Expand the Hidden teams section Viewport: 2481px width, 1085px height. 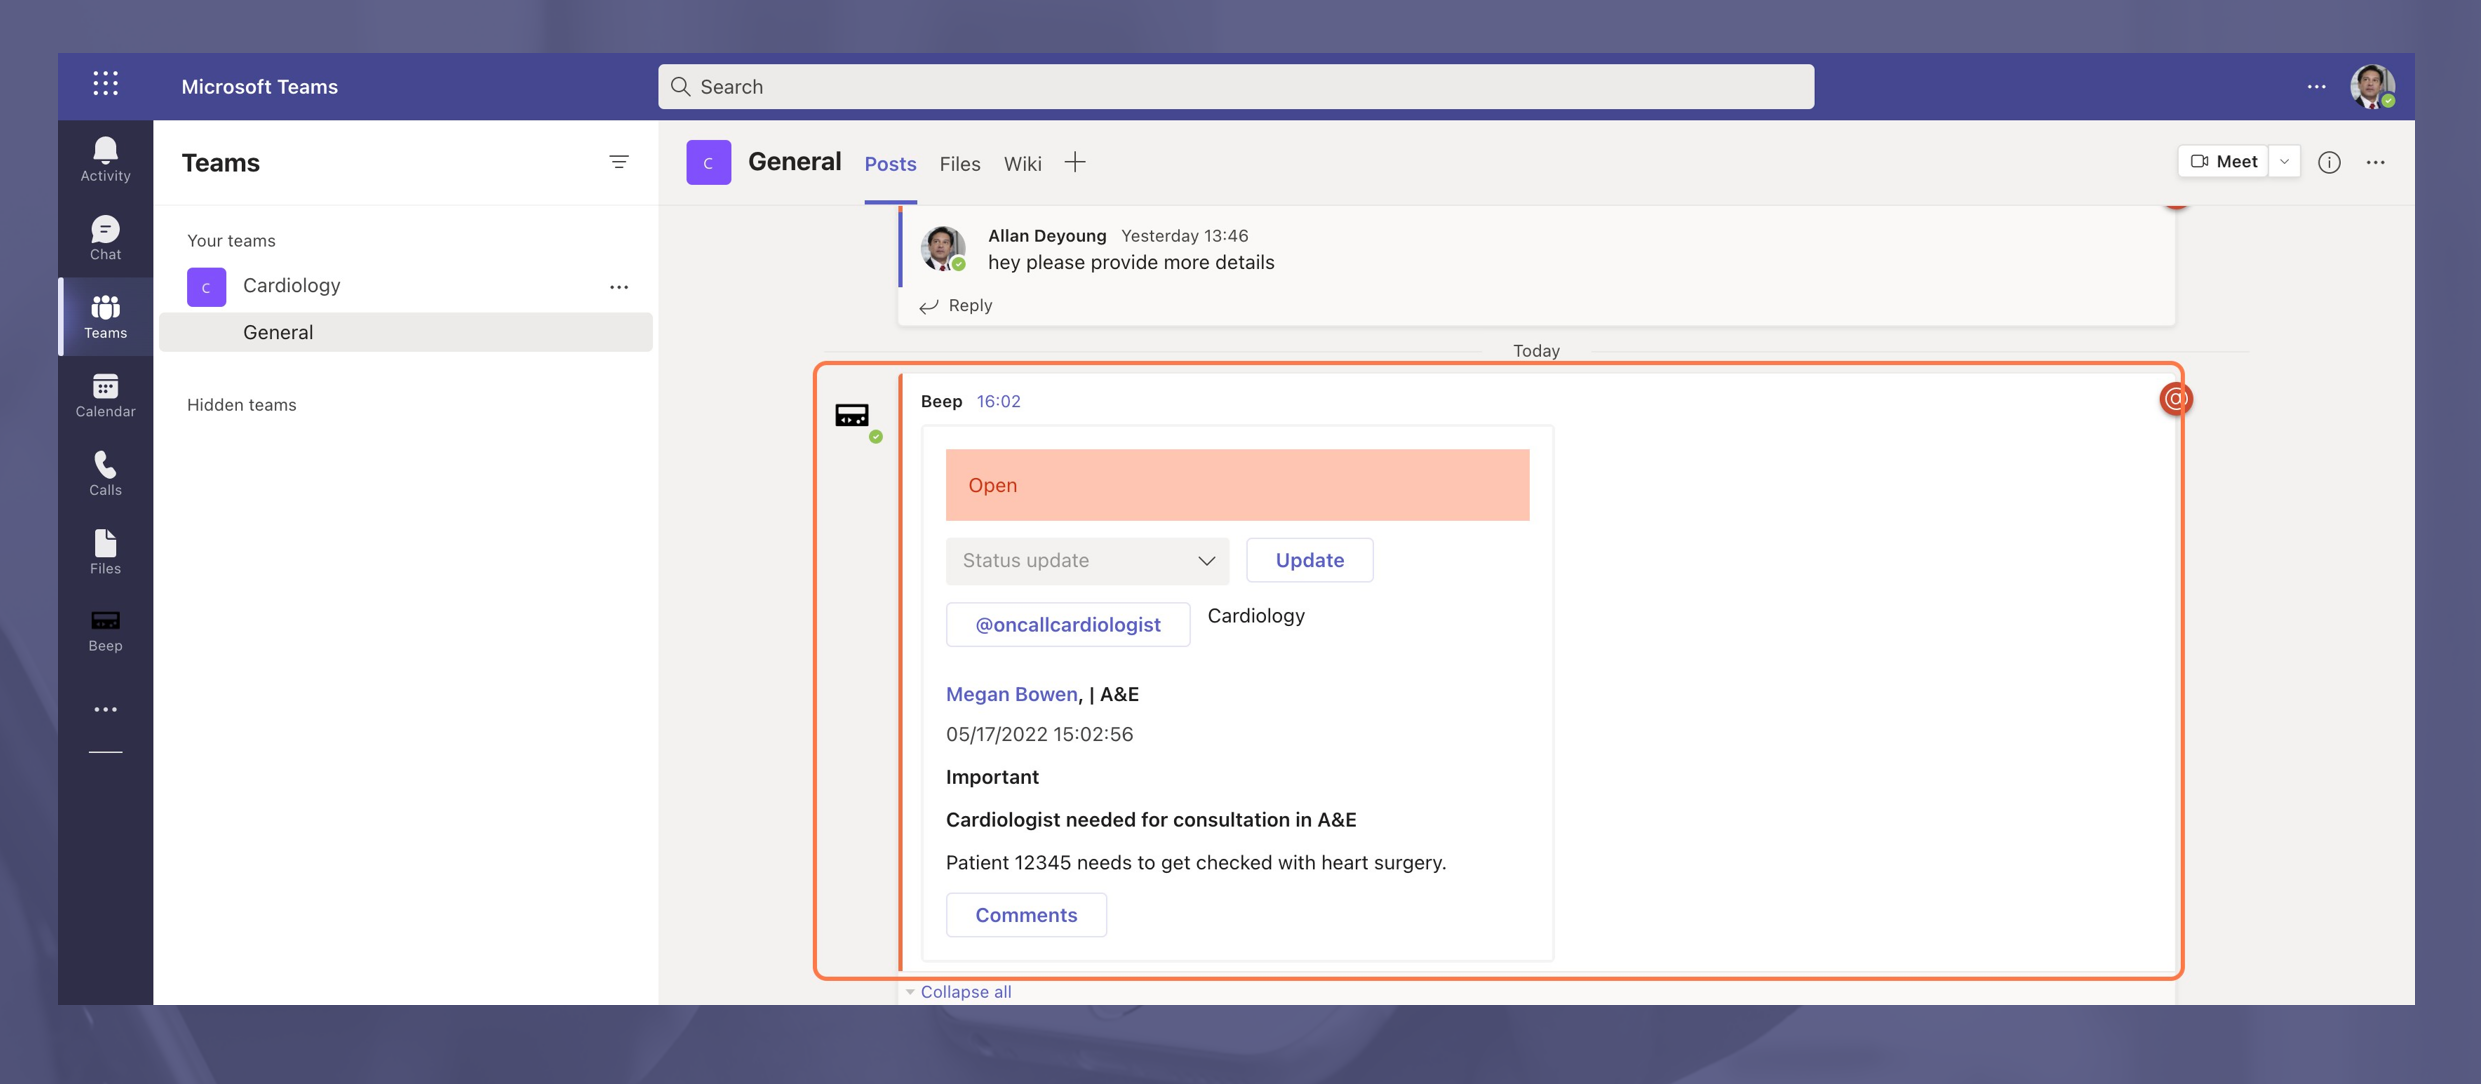(242, 405)
